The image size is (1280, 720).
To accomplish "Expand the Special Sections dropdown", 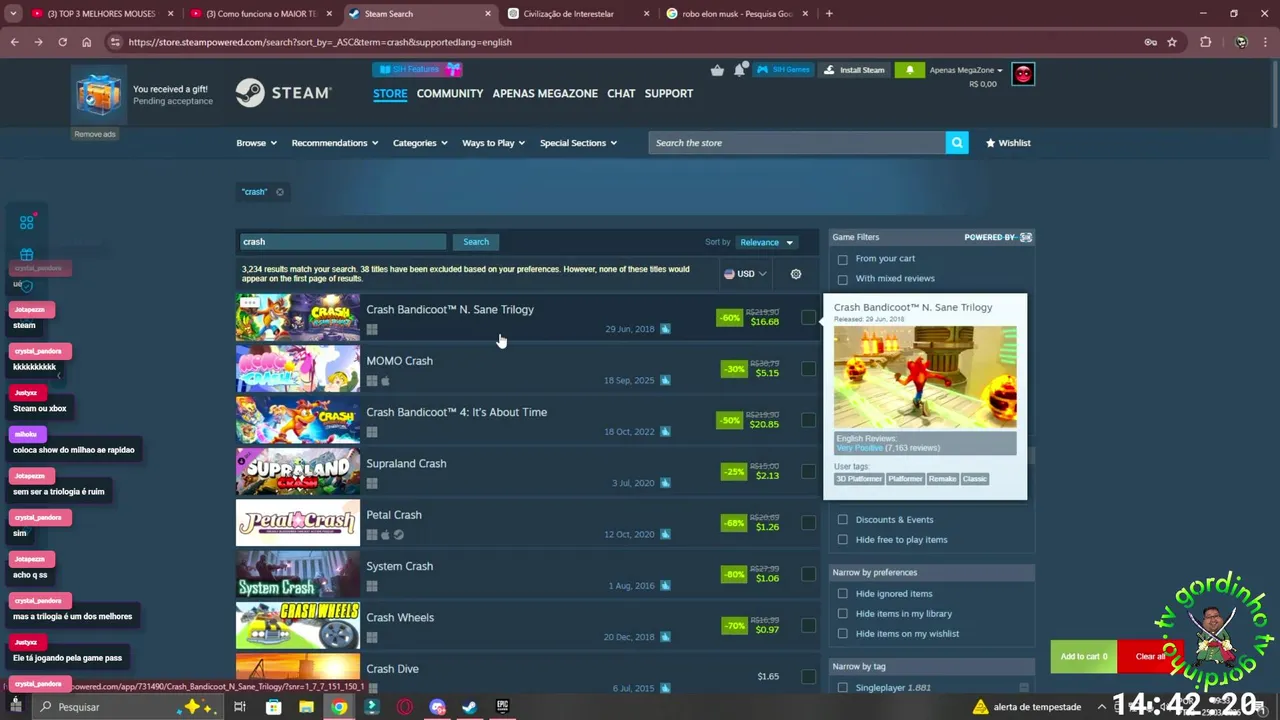I will tap(578, 143).
